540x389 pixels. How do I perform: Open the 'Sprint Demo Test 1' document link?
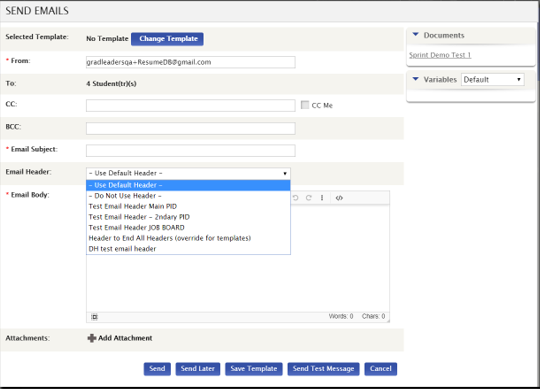point(440,55)
